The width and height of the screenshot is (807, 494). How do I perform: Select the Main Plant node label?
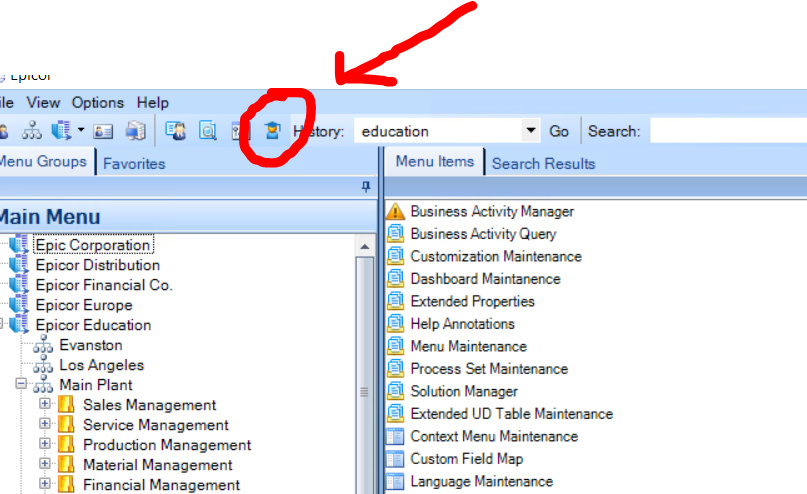tap(96, 385)
